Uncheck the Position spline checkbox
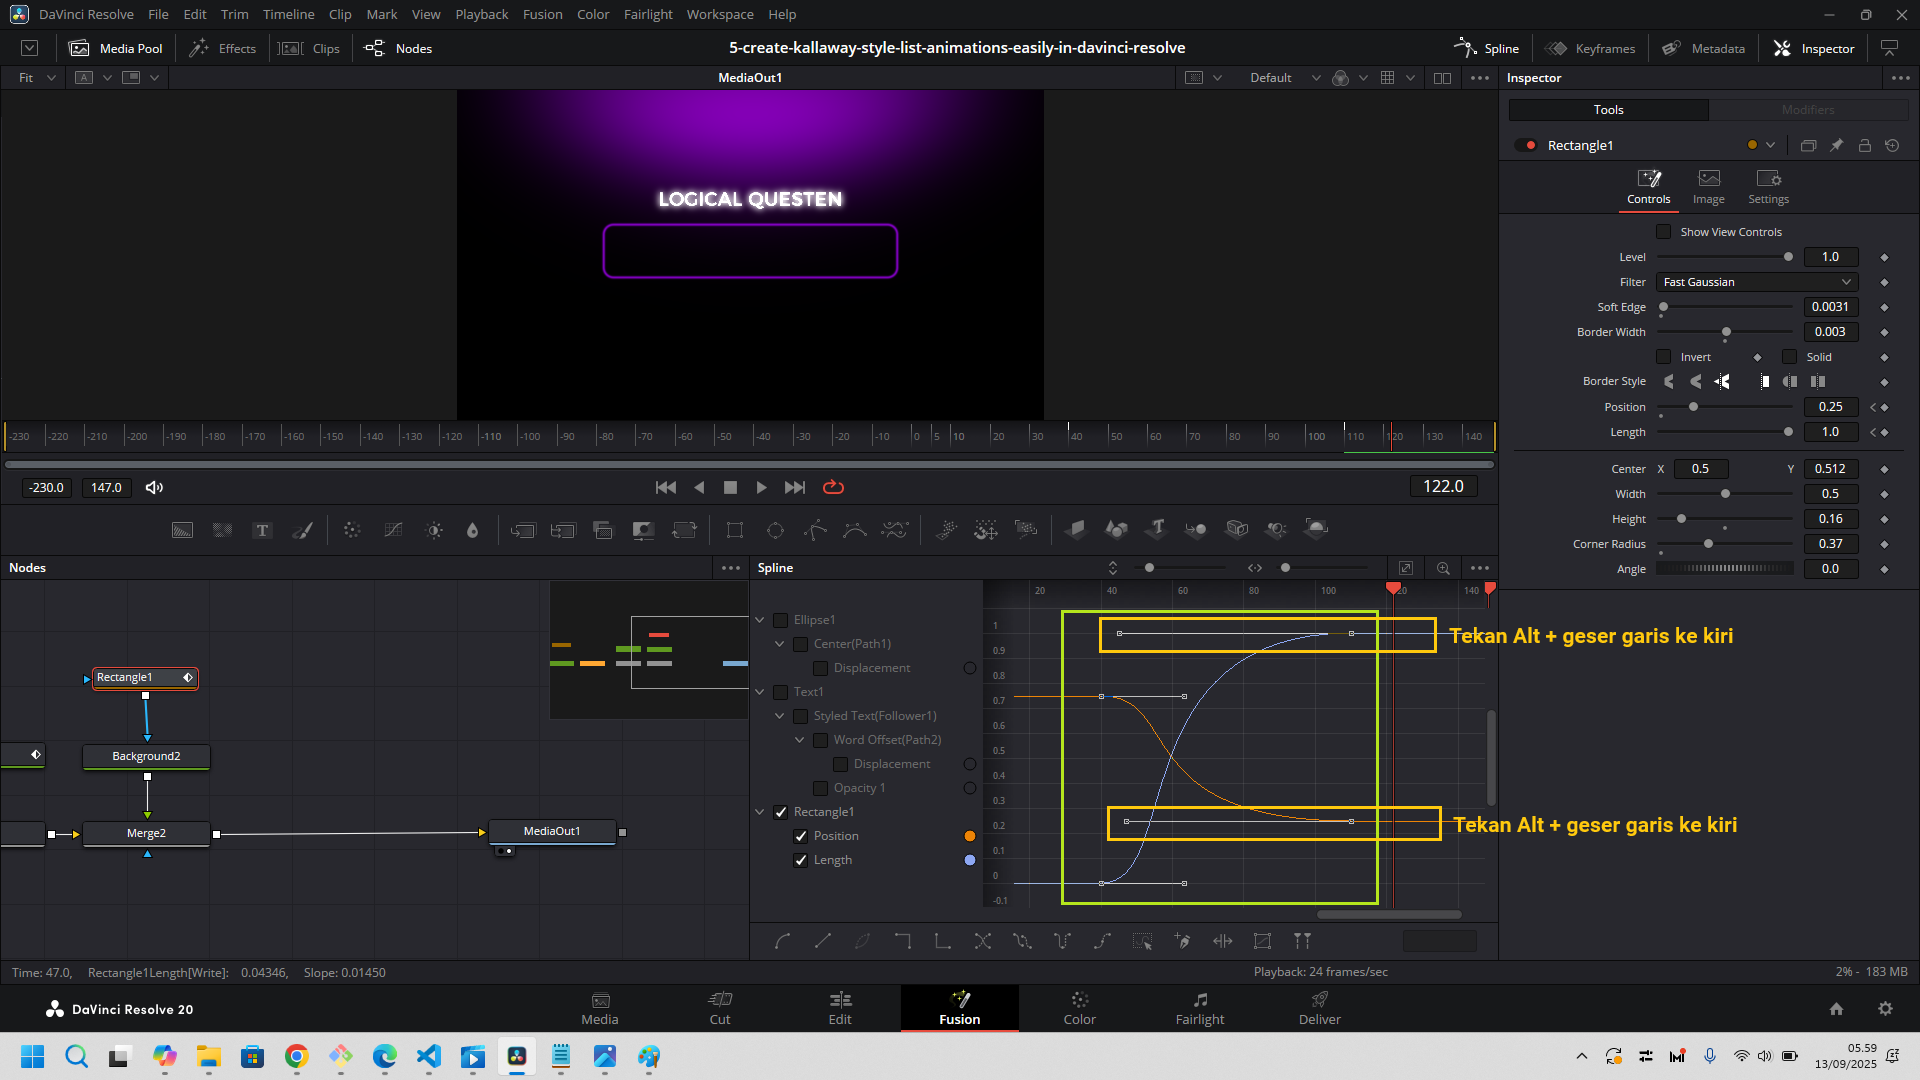 801,836
